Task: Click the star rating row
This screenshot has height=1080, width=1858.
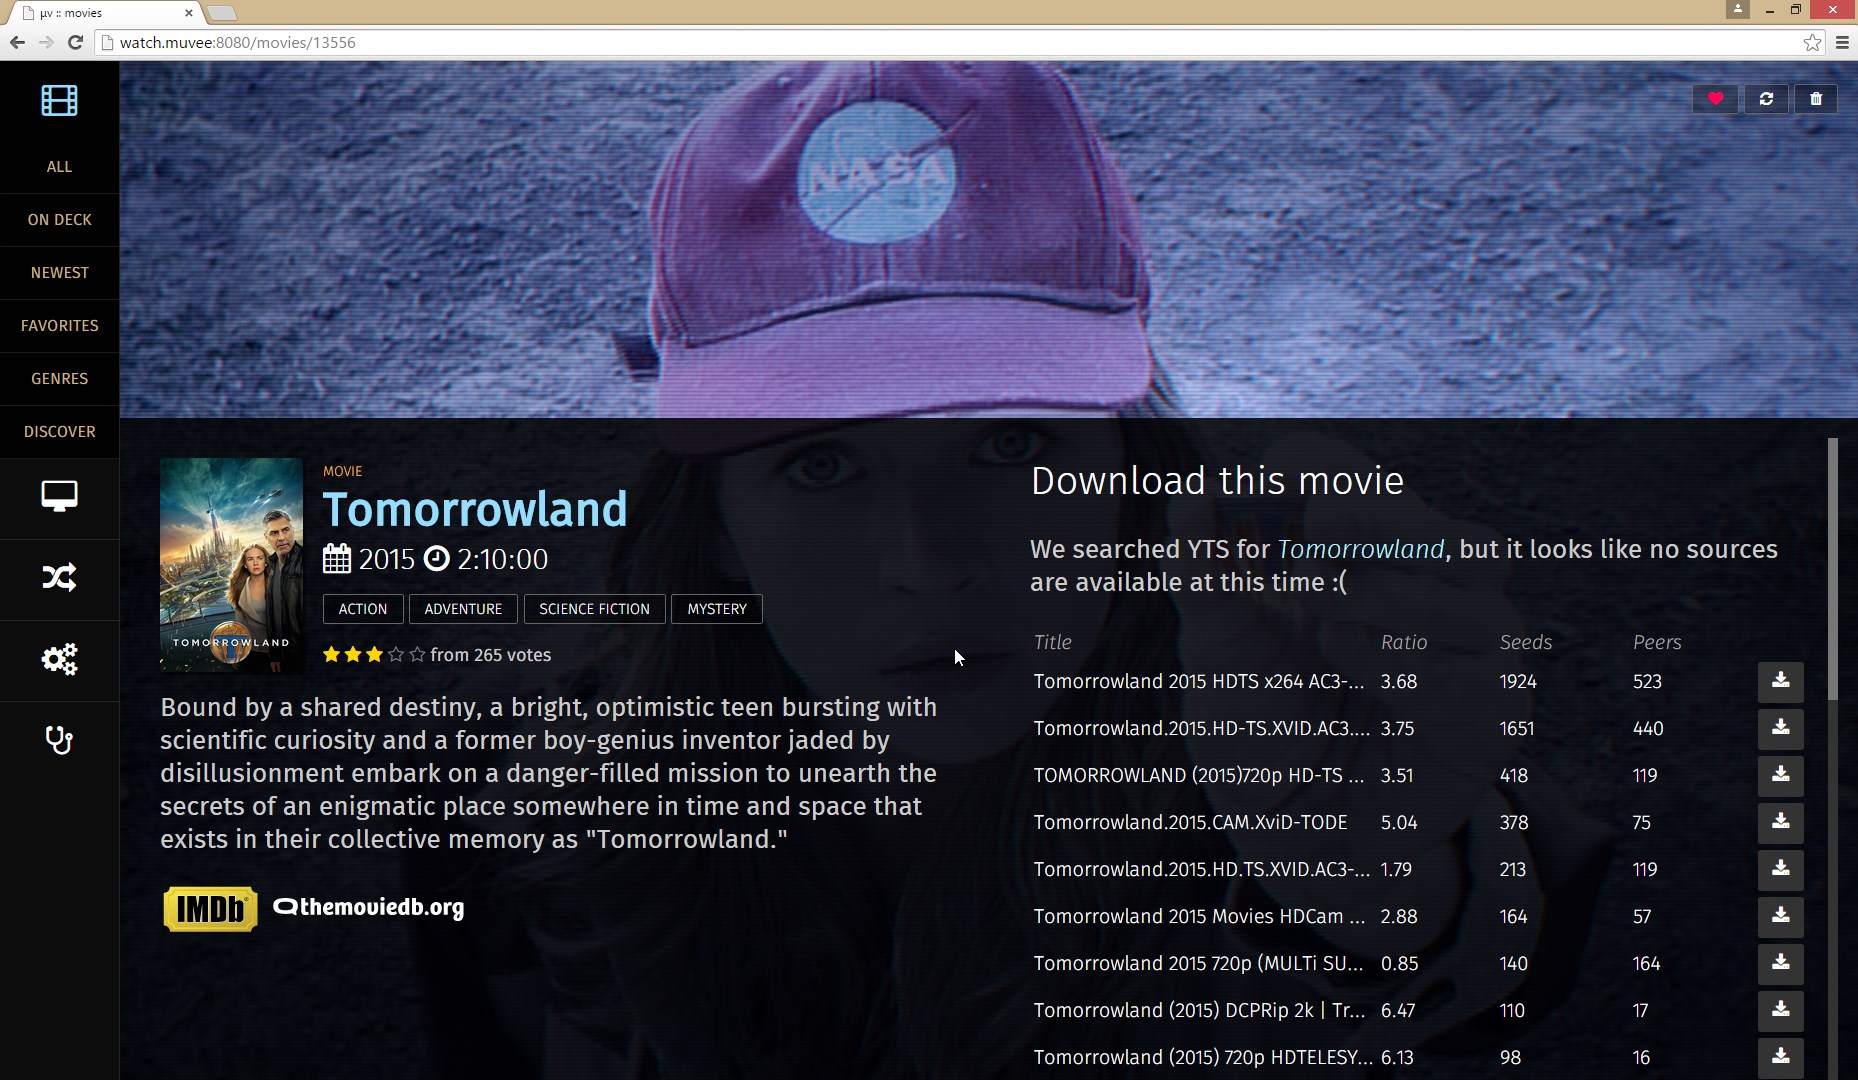Action: point(374,655)
